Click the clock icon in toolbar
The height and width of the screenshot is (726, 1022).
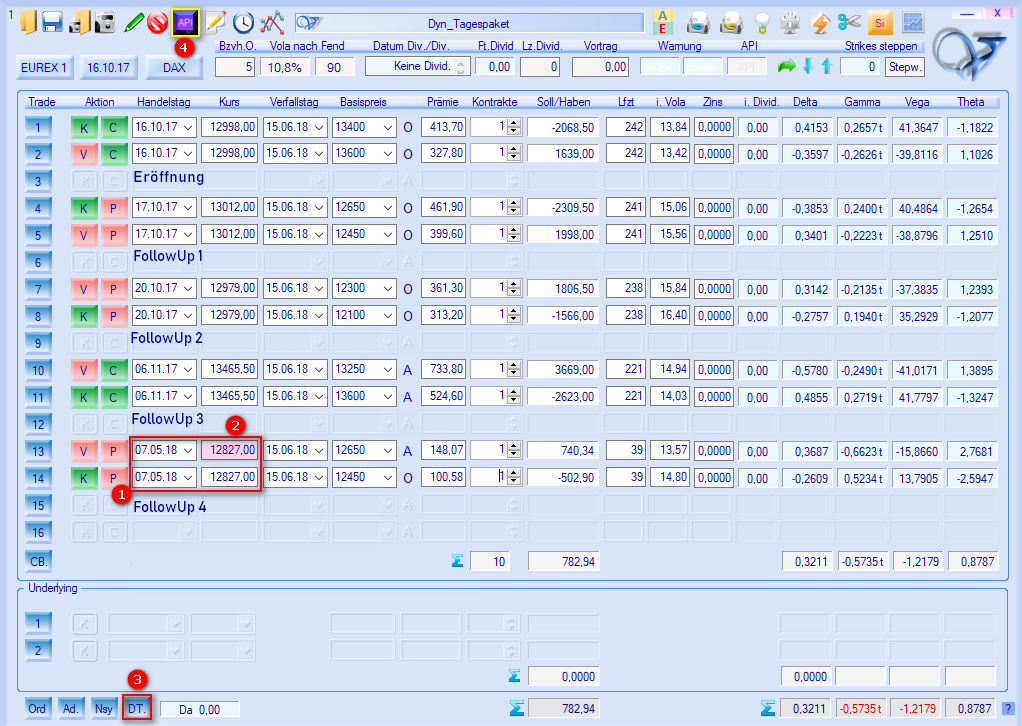(243, 21)
